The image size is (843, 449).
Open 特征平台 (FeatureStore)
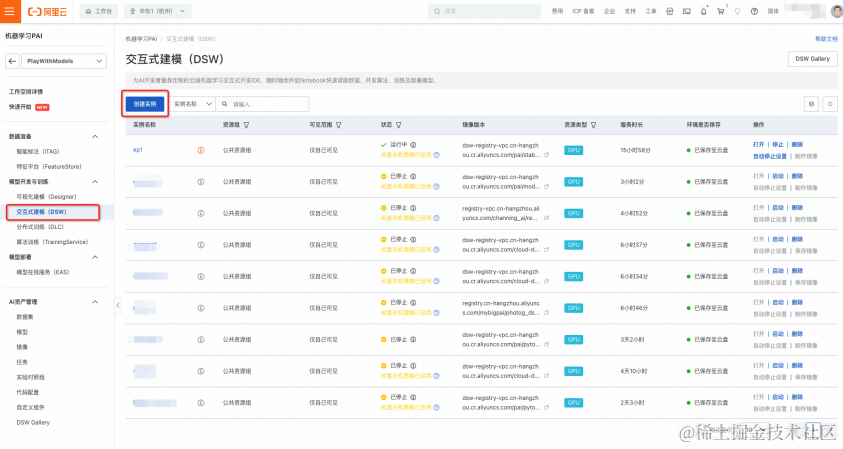tap(49, 167)
